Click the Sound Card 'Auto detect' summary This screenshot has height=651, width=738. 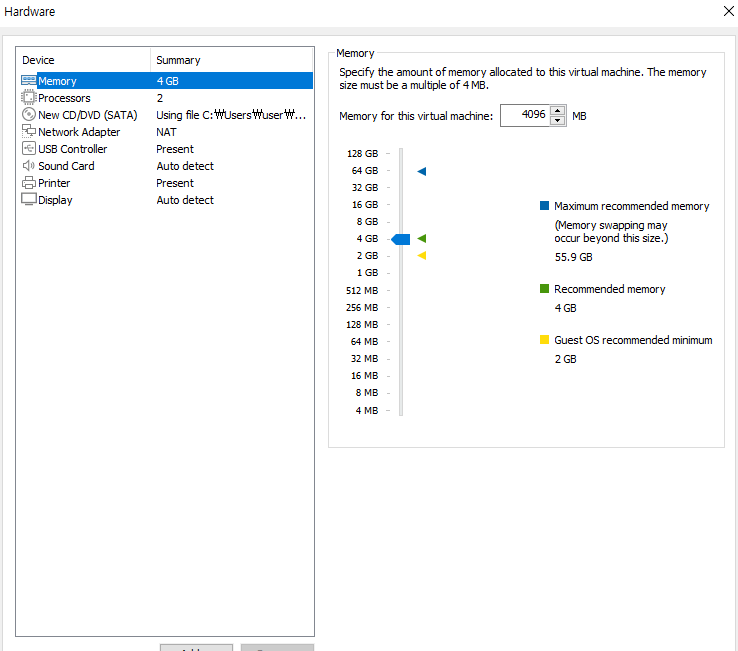tap(185, 166)
